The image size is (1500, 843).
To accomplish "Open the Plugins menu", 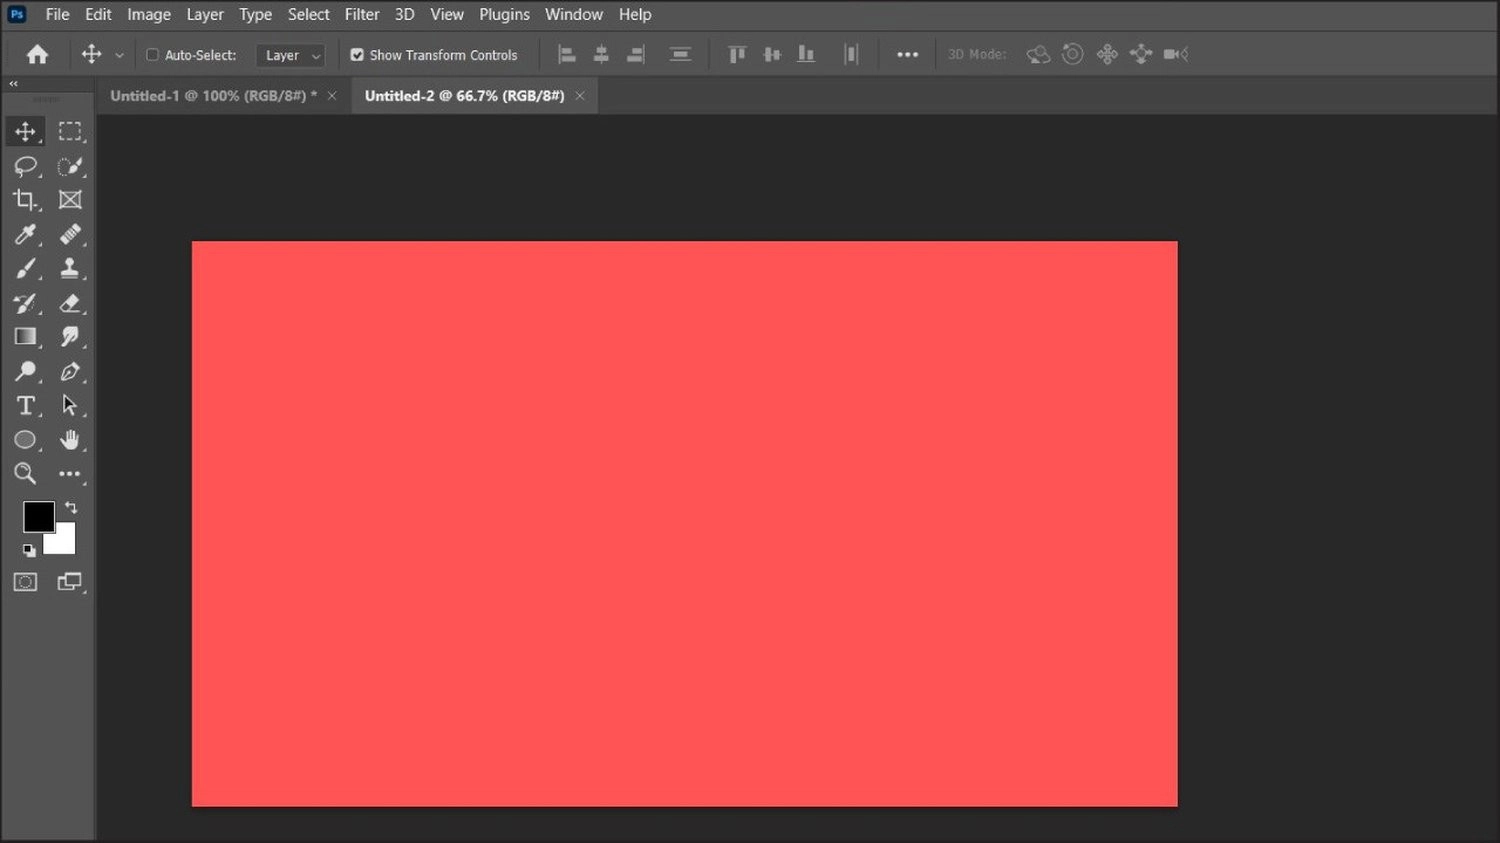I will 504,15.
